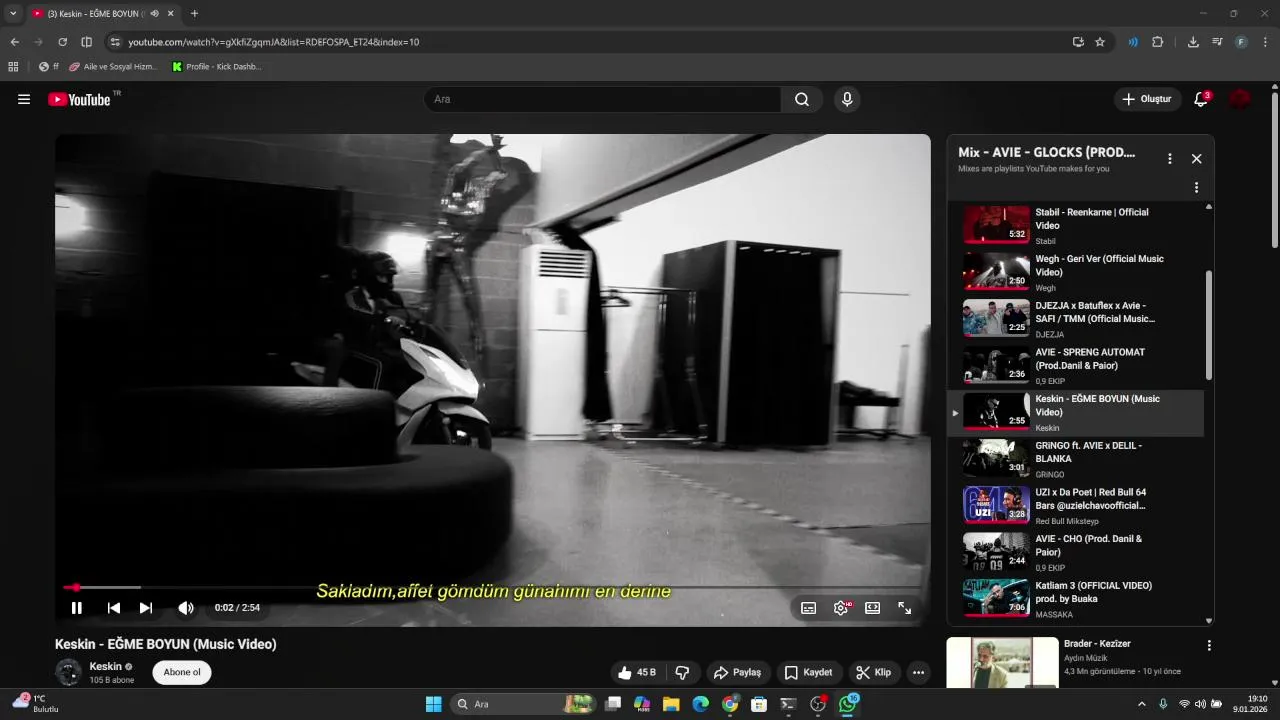Screen dimensions: 1280x720
Task: Open video player settings gear
Action: (841, 608)
